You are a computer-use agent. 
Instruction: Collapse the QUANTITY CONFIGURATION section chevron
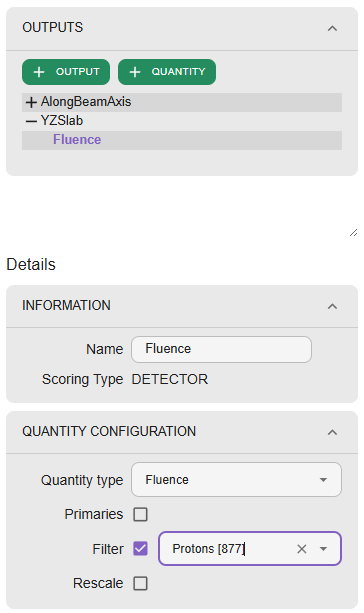332,432
